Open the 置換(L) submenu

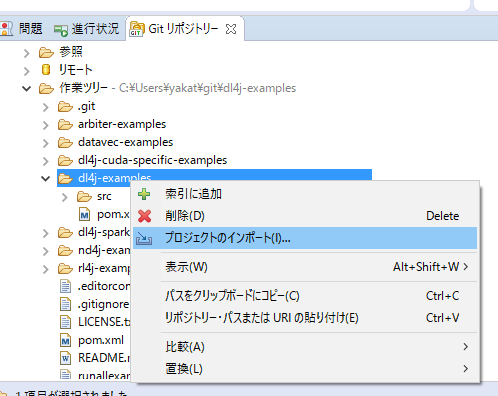coord(305,369)
